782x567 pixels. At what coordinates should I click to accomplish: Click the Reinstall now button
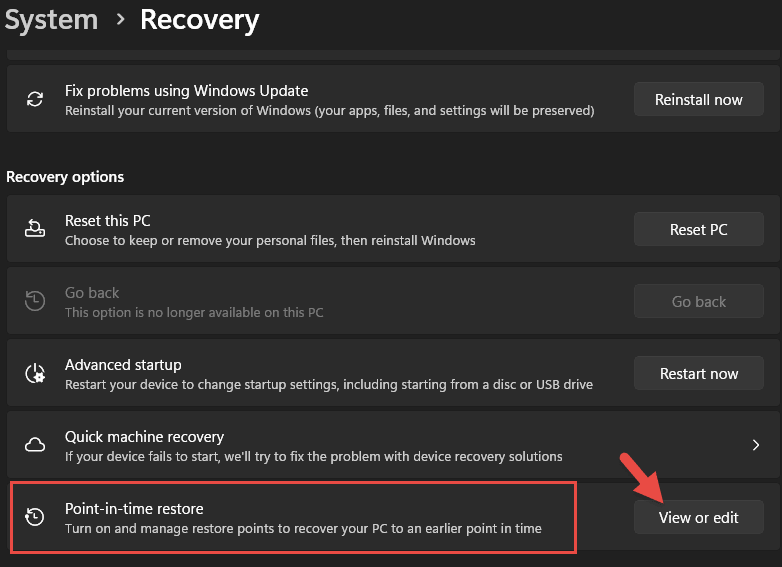click(699, 99)
